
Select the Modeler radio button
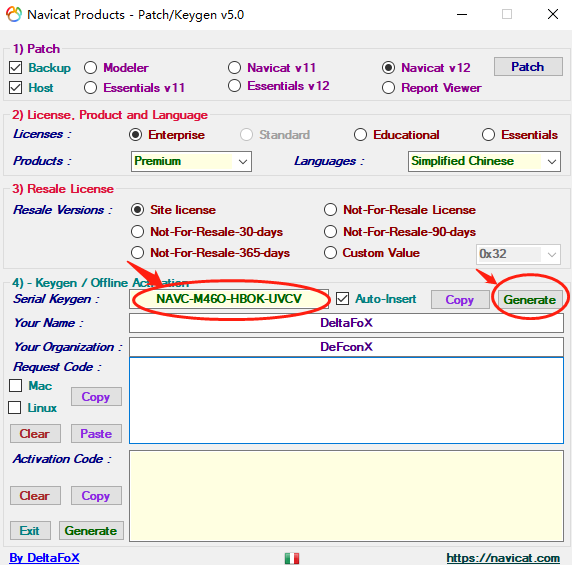point(90,68)
